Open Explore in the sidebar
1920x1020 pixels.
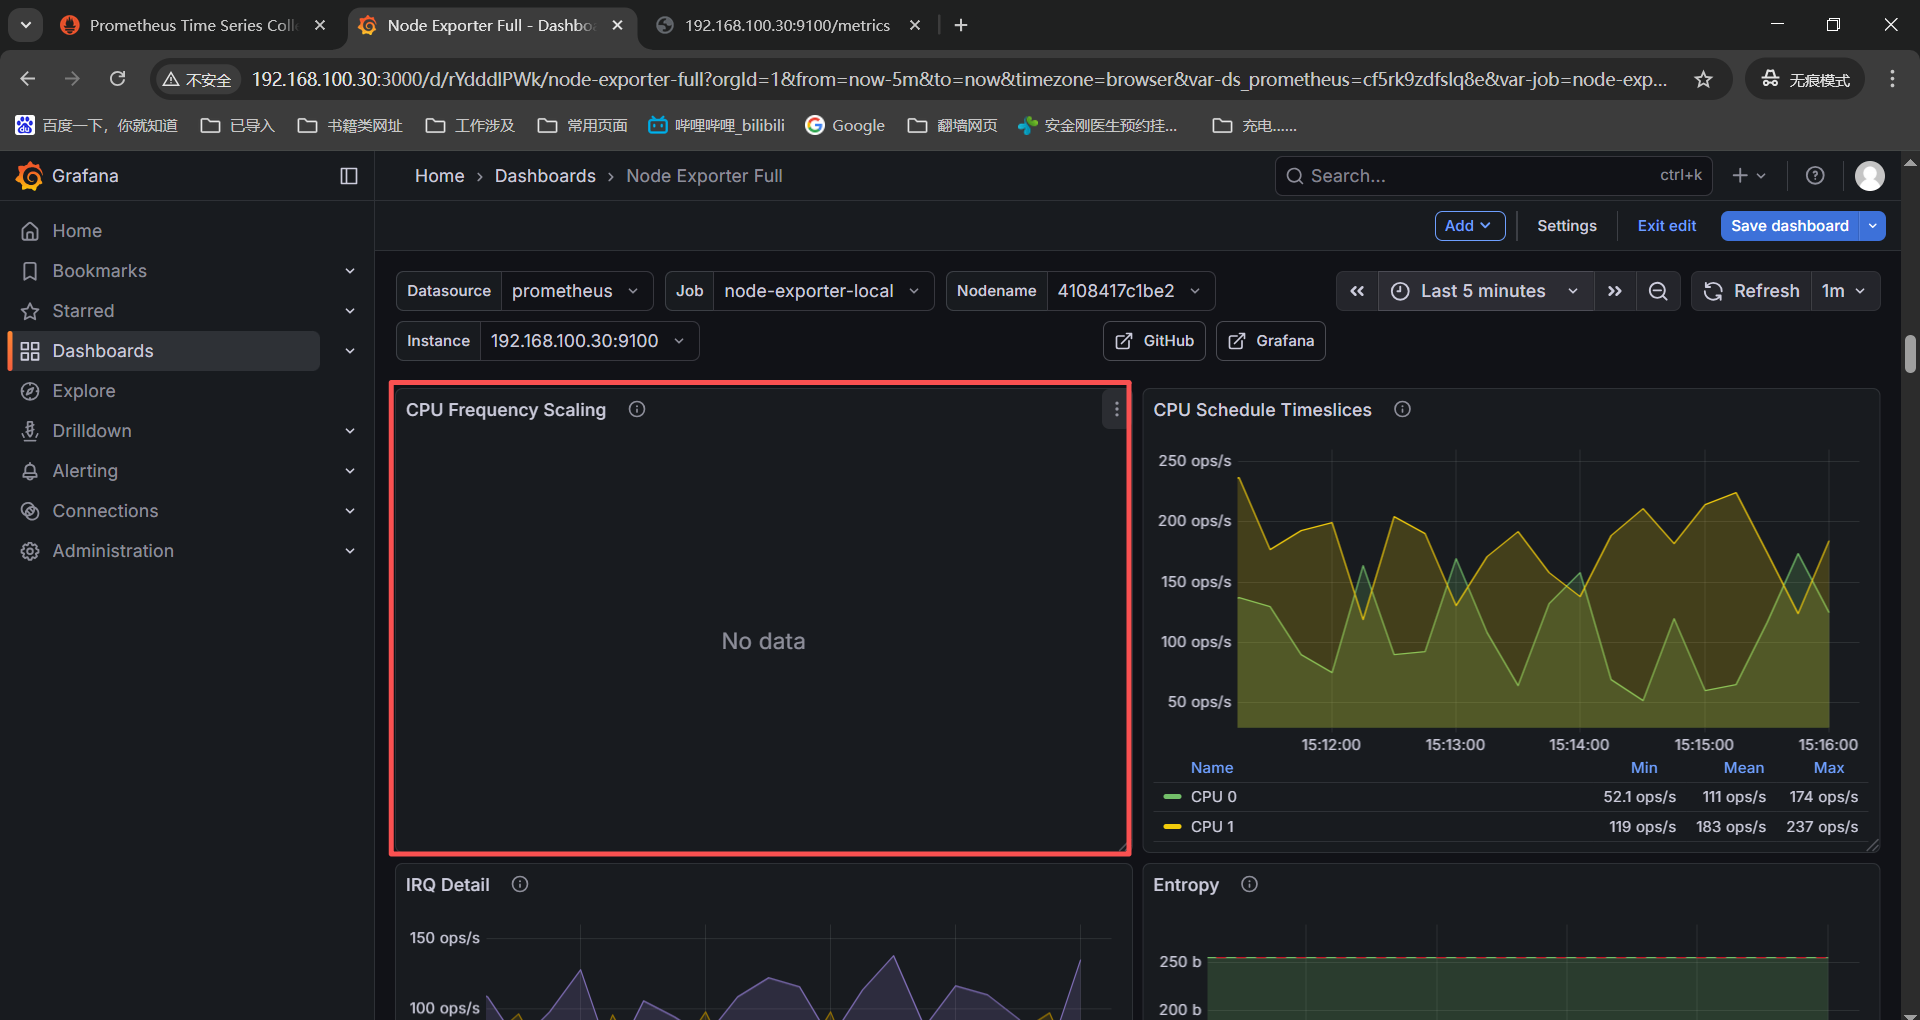click(x=84, y=391)
